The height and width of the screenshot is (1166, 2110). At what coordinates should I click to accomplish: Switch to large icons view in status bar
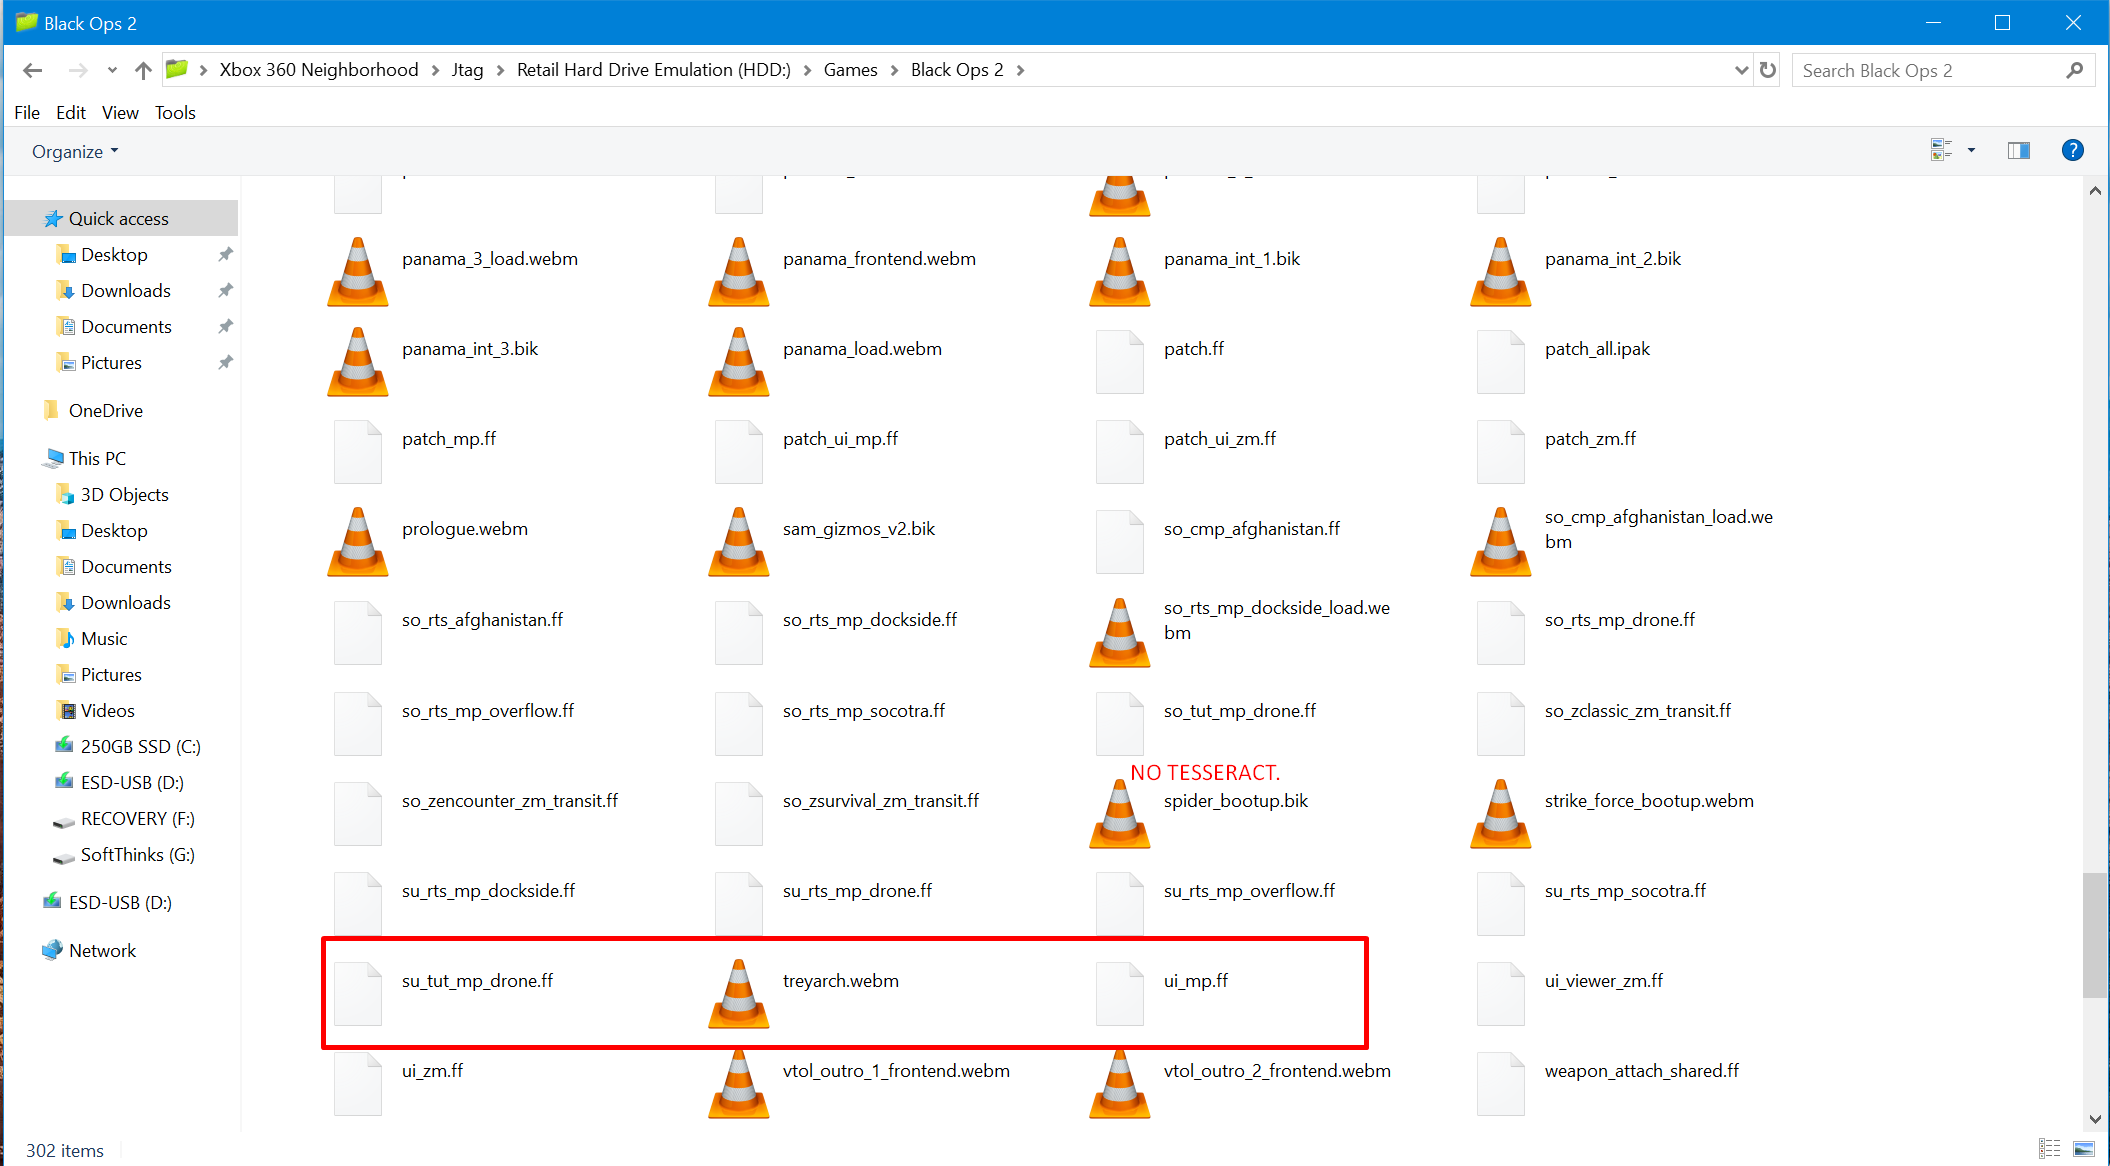(2084, 1149)
